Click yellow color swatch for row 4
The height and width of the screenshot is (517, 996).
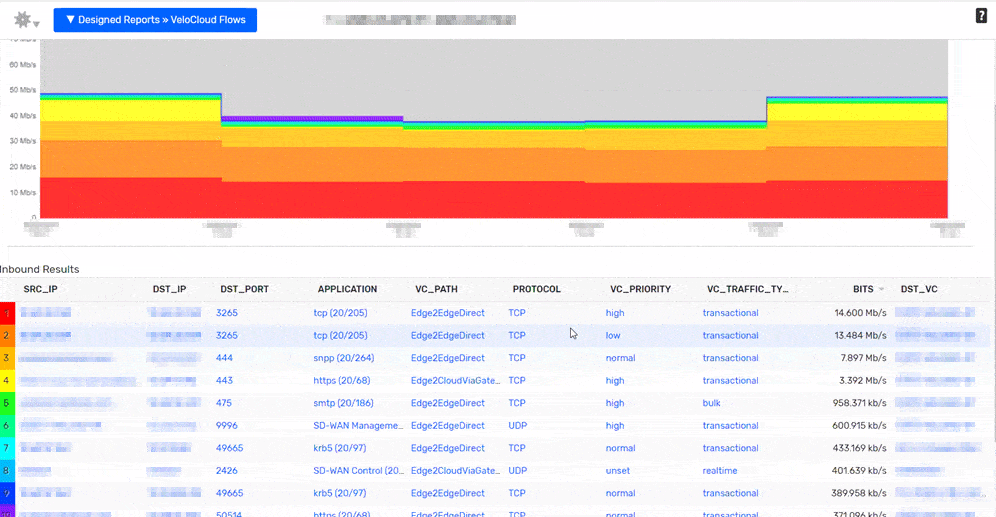tap(7, 380)
